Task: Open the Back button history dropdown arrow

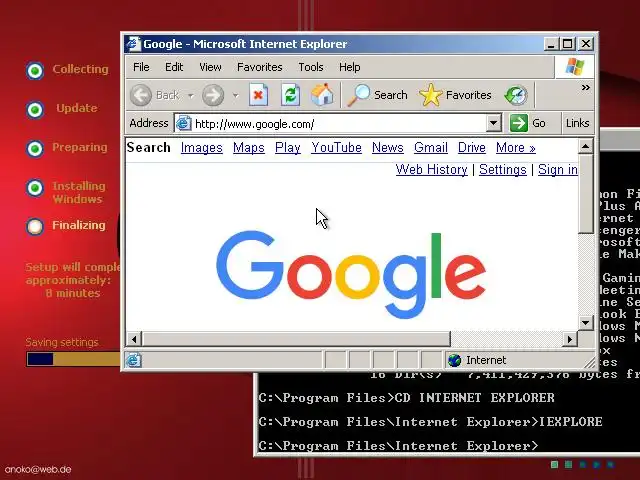Action: [x=191, y=96]
